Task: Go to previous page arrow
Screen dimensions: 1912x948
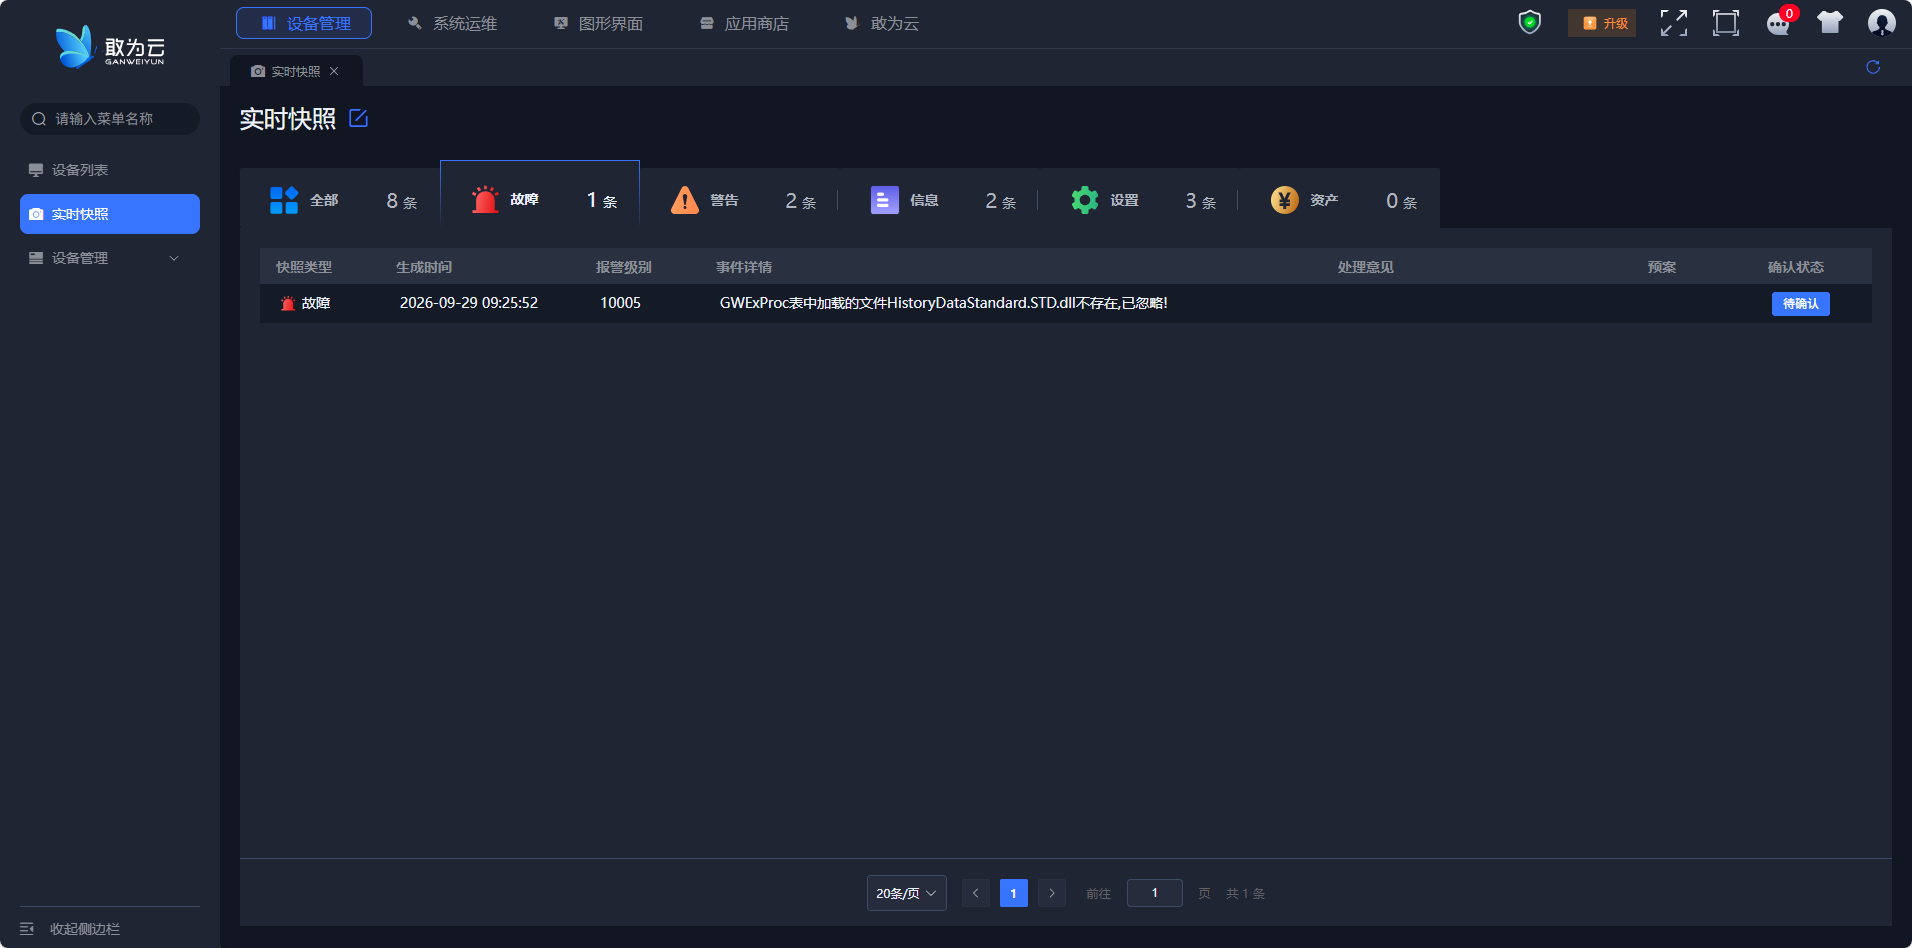Action: pos(976,893)
